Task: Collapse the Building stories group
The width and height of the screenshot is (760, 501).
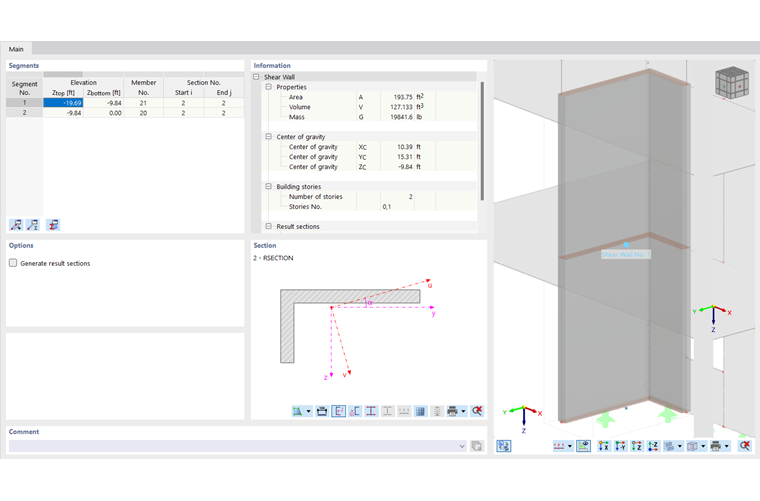Action: [x=269, y=187]
